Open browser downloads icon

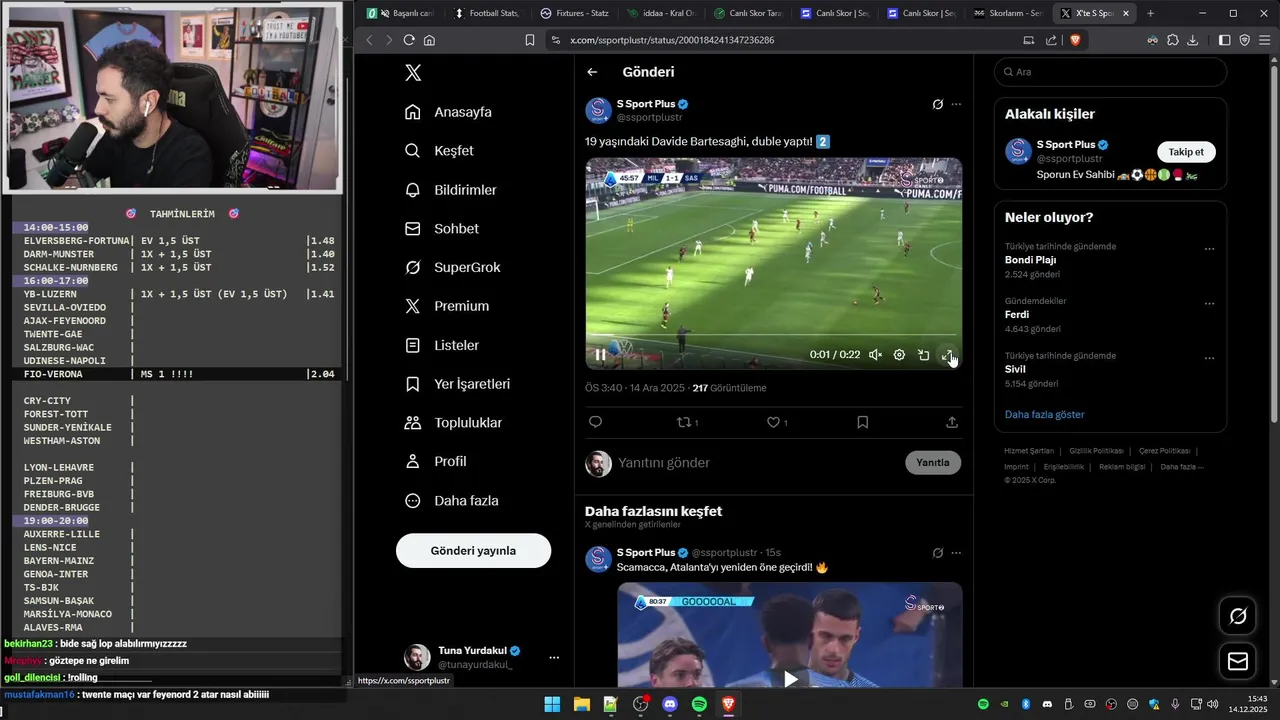click(1192, 40)
